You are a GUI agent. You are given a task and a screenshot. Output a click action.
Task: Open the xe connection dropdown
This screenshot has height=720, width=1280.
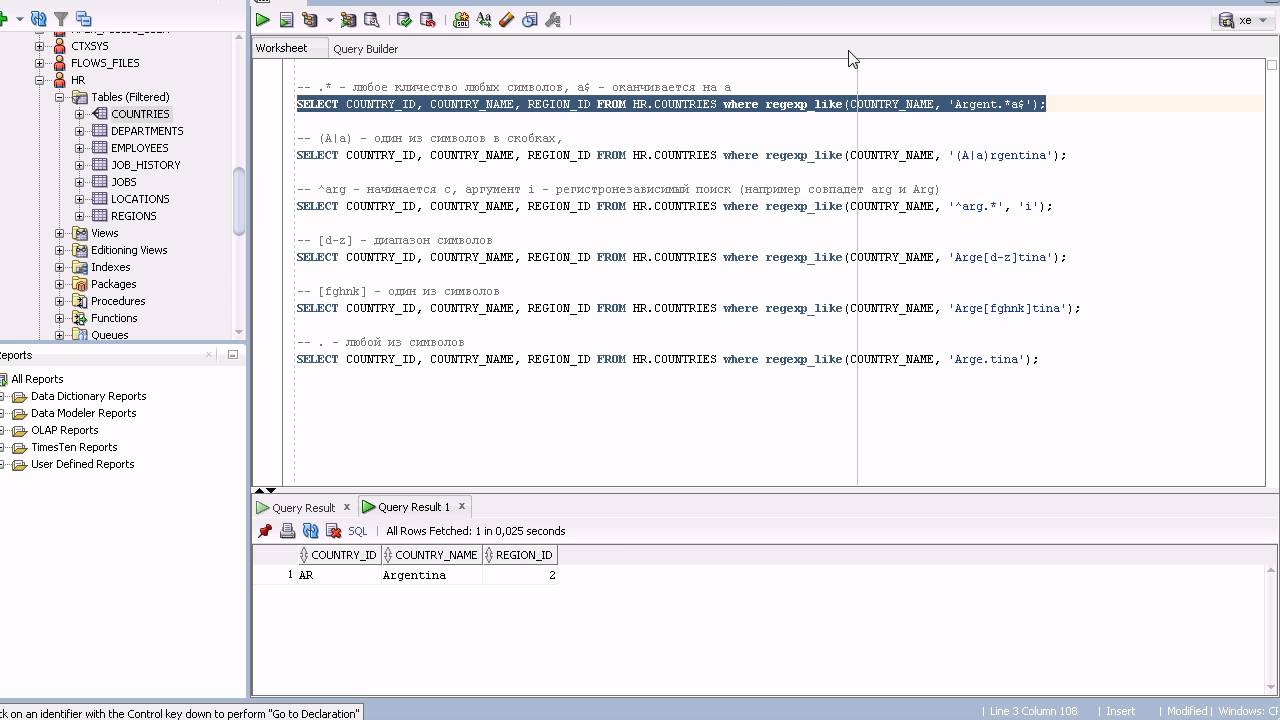tap(1243, 20)
